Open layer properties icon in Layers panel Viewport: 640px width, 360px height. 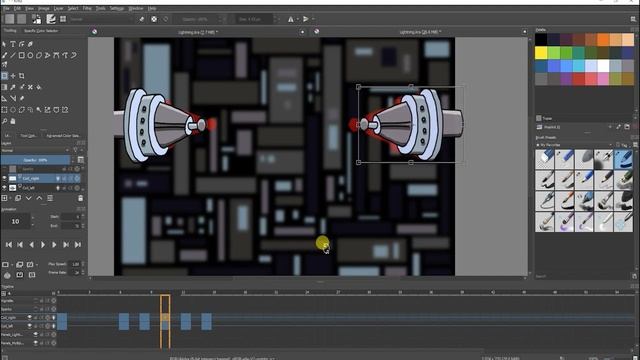point(50,198)
